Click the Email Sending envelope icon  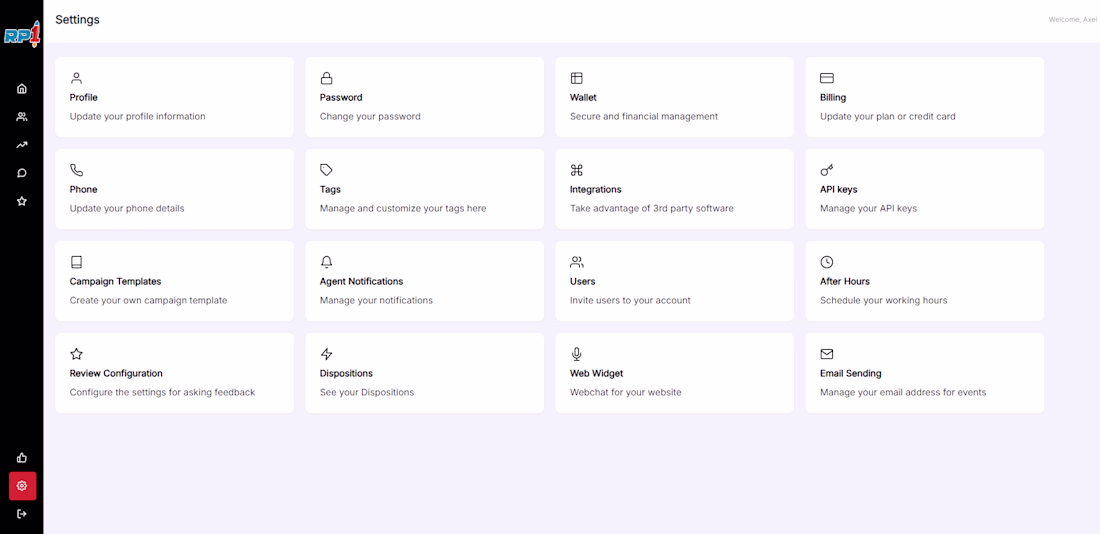pyautogui.click(x=826, y=354)
